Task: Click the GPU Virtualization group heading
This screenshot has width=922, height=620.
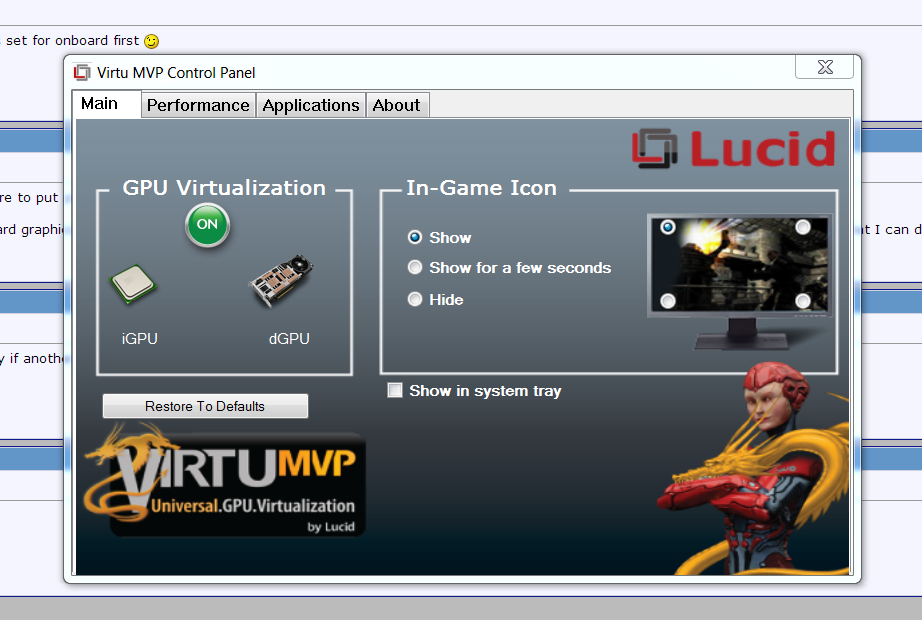Action: pos(224,188)
